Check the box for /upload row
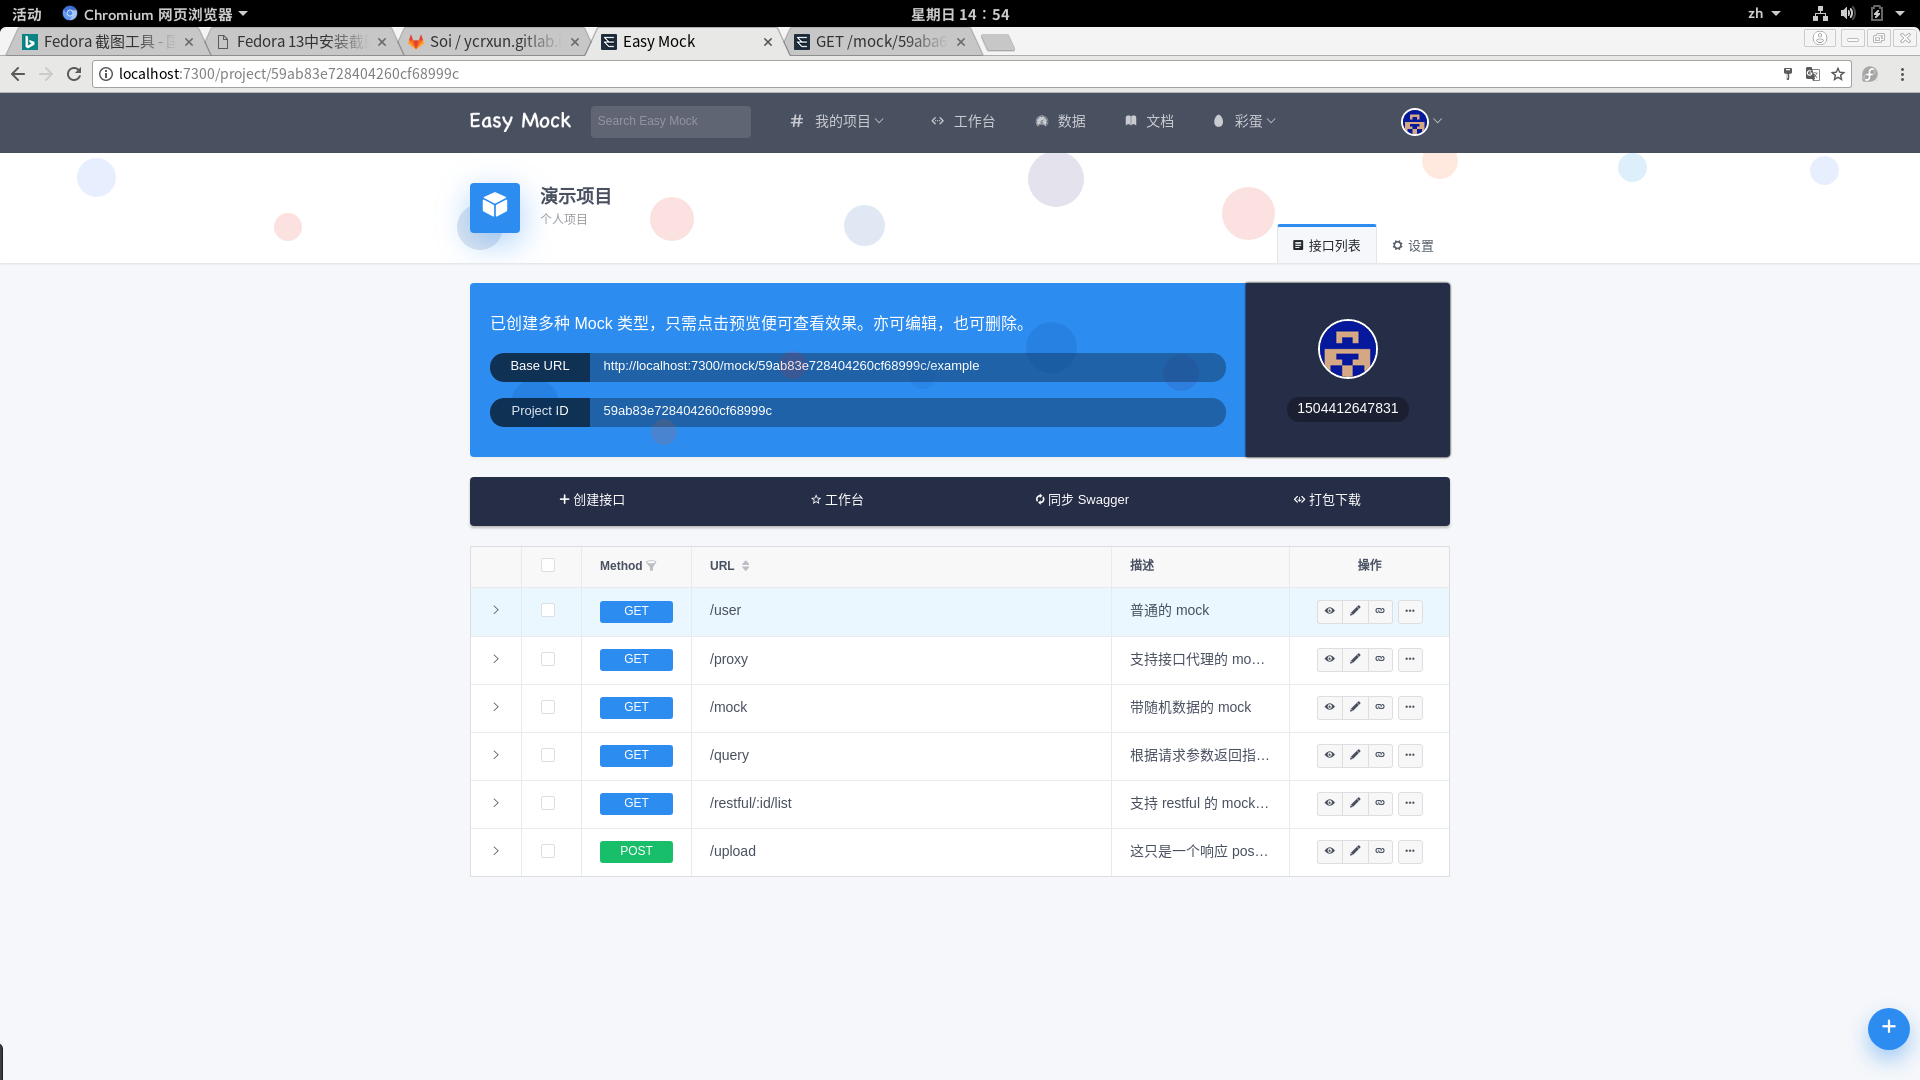This screenshot has width=1920, height=1080. pyautogui.click(x=548, y=851)
